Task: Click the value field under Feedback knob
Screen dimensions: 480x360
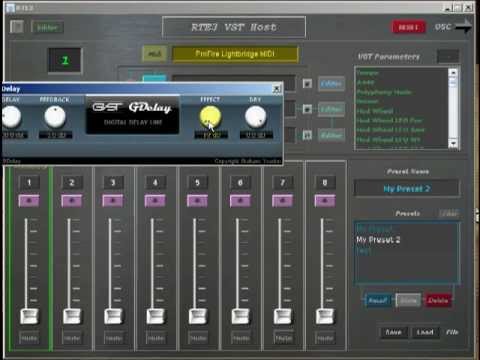Action: (56, 135)
